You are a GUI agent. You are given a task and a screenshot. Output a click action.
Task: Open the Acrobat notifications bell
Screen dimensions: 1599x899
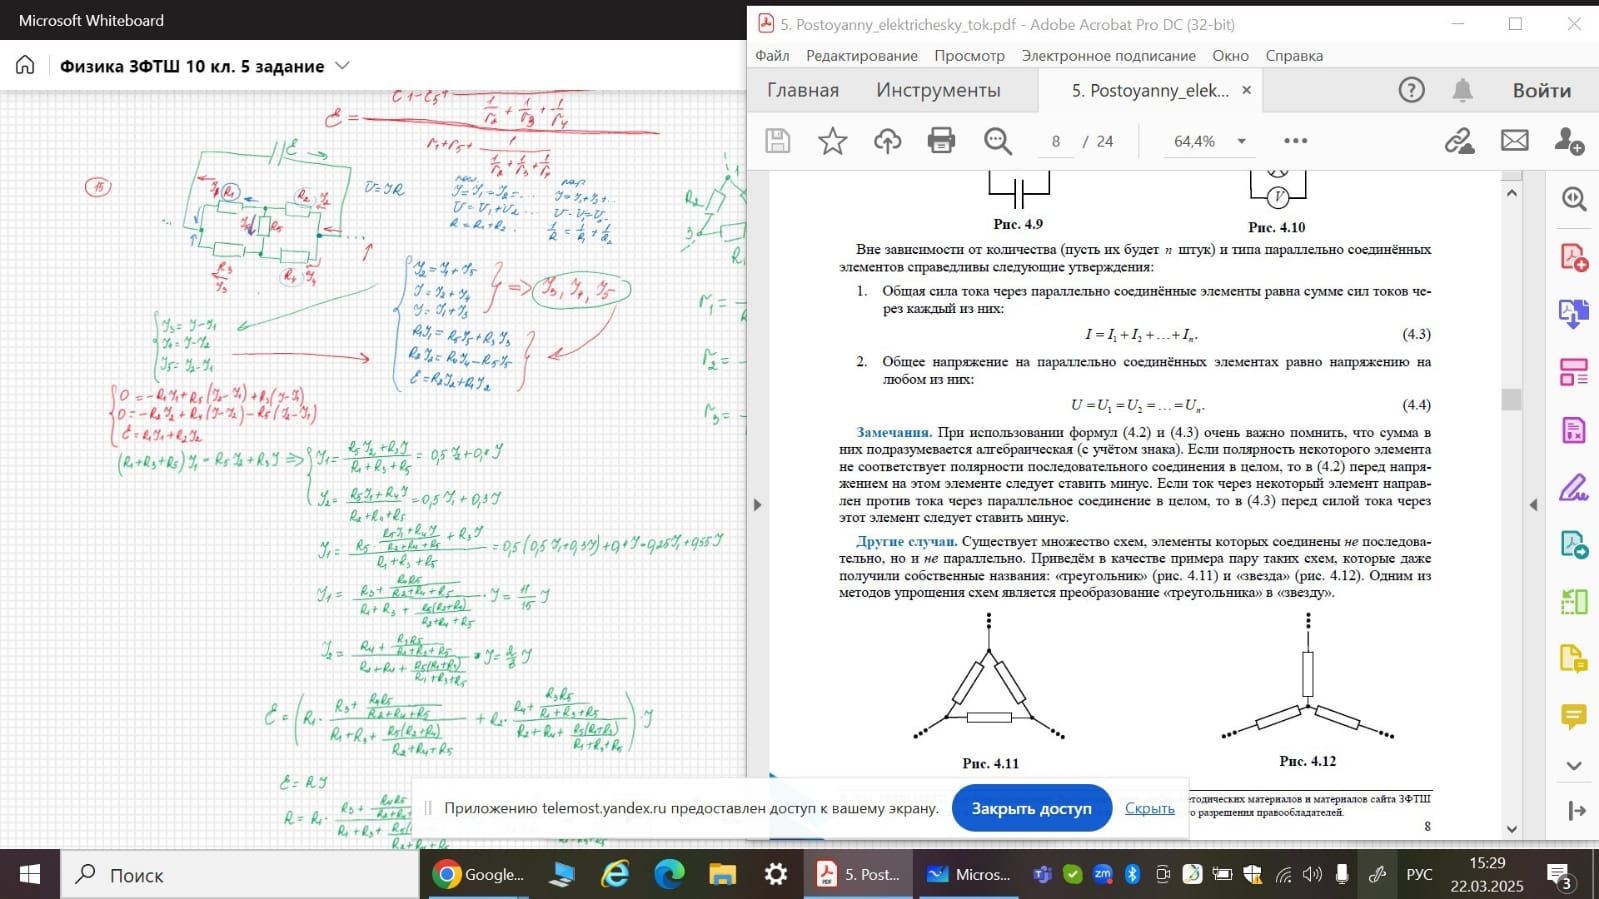click(x=1462, y=90)
